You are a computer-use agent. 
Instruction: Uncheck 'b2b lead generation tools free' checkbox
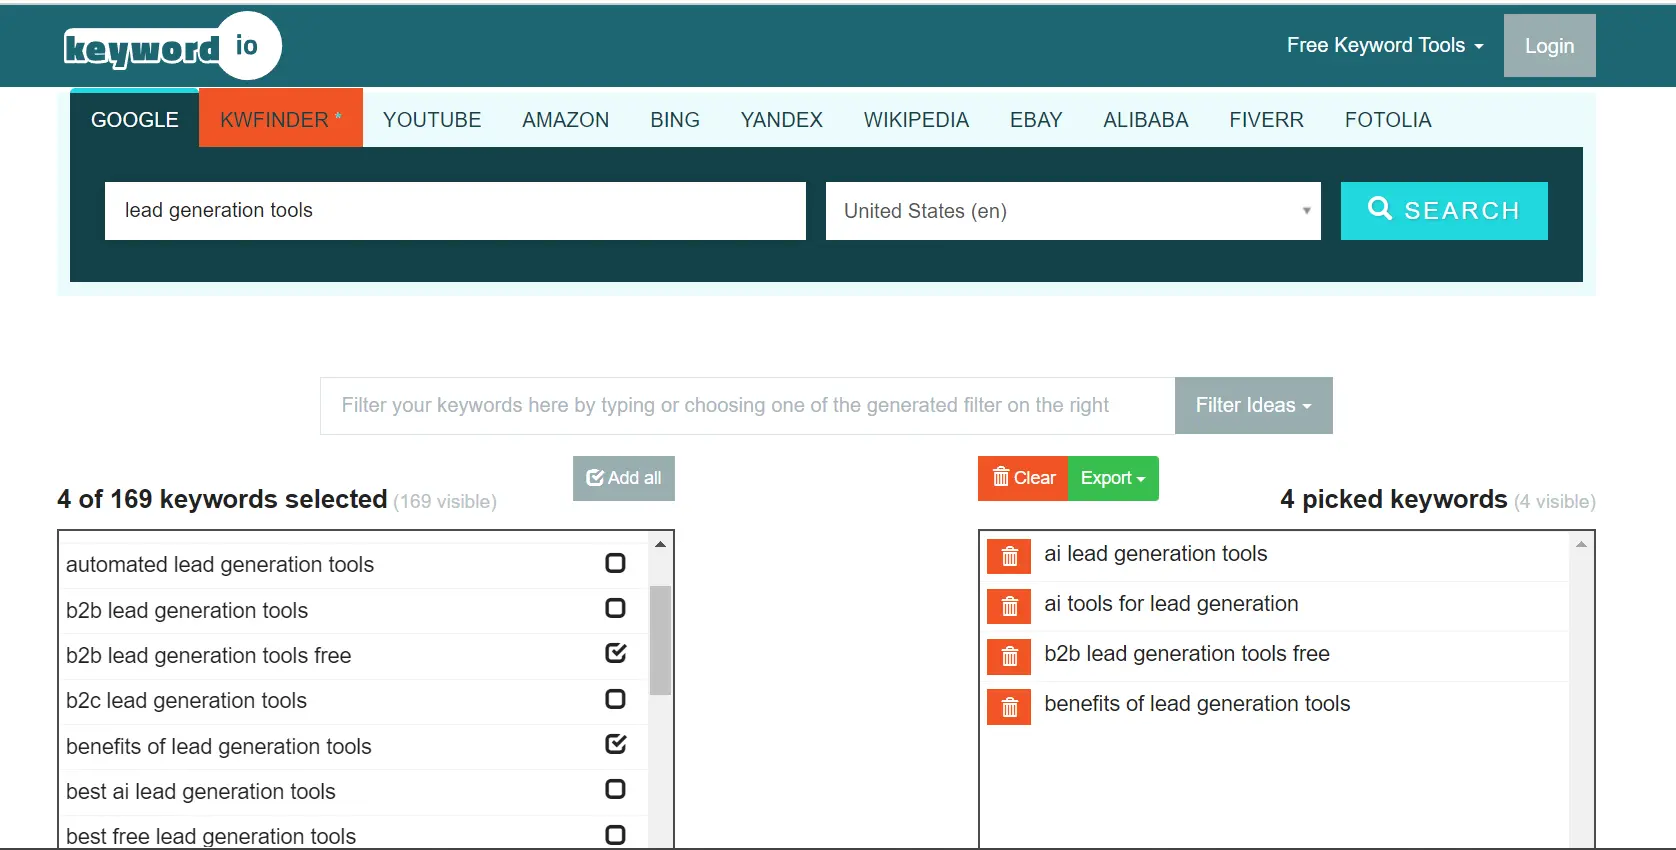pos(615,653)
